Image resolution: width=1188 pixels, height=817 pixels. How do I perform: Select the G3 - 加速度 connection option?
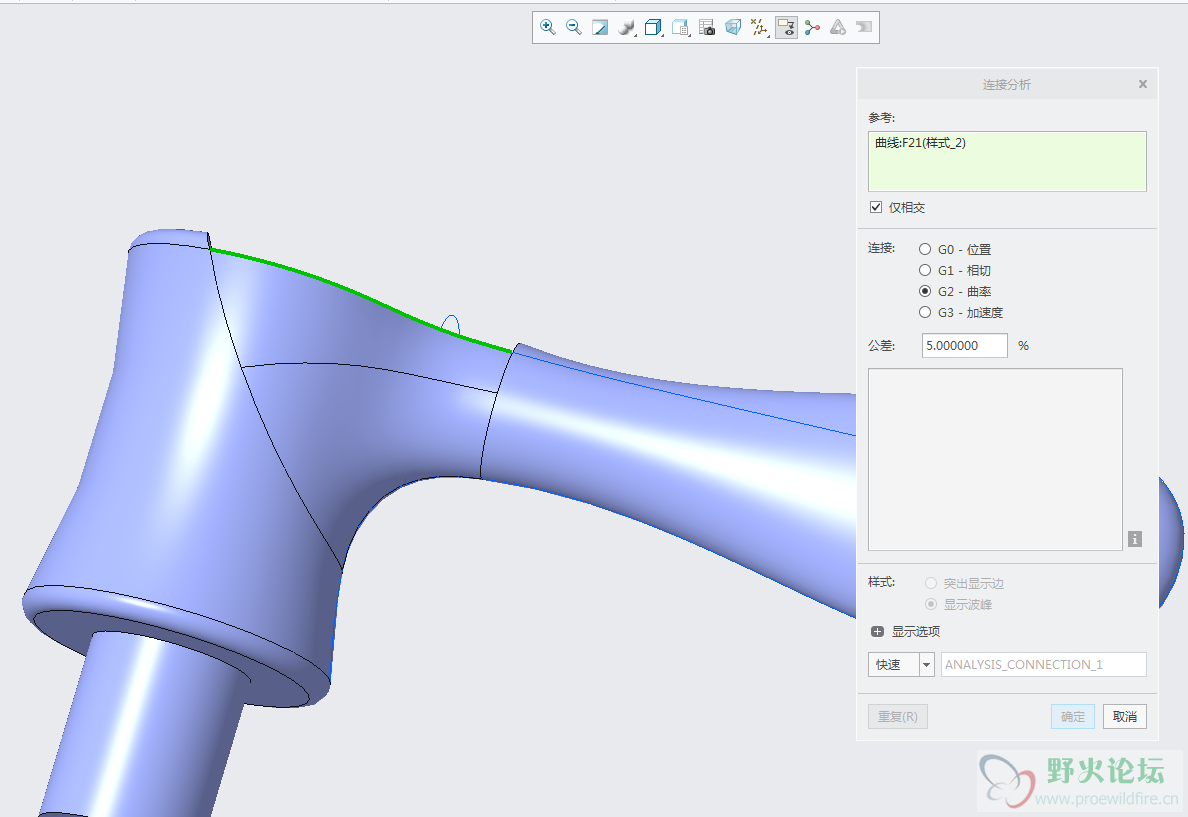coord(925,312)
